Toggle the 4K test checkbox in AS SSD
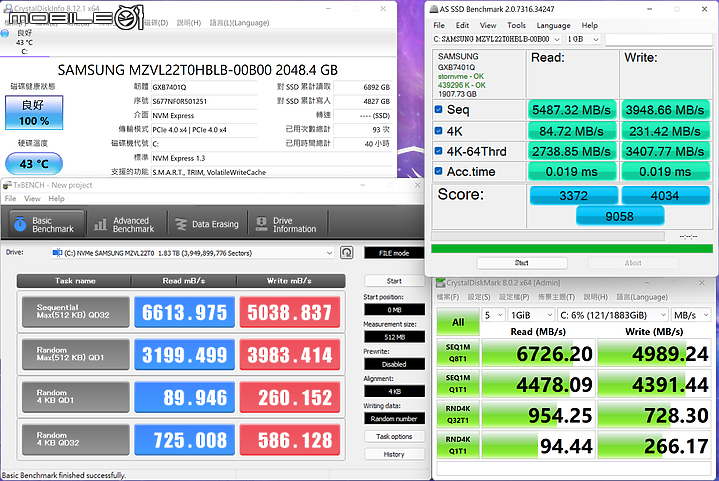Image resolution: width=719 pixels, height=481 pixels. (x=438, y=131)
